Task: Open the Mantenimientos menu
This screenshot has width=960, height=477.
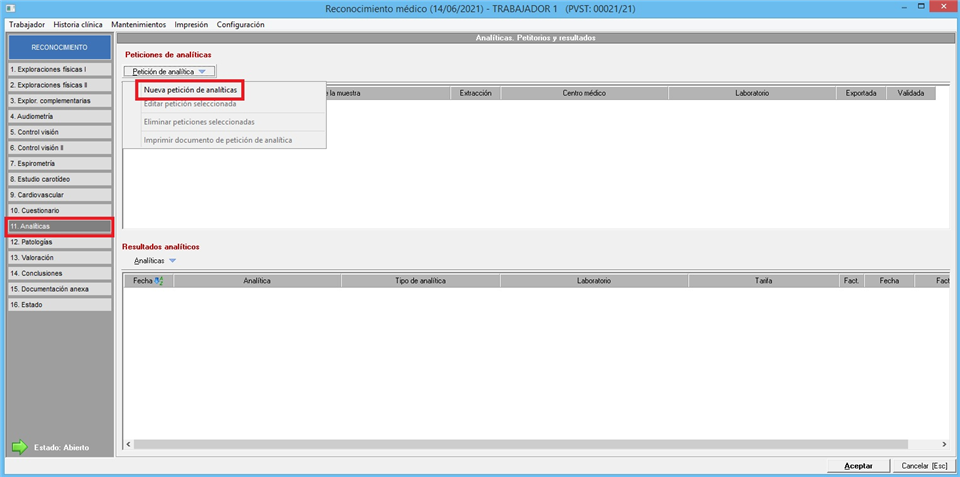Action: (138, 24)
